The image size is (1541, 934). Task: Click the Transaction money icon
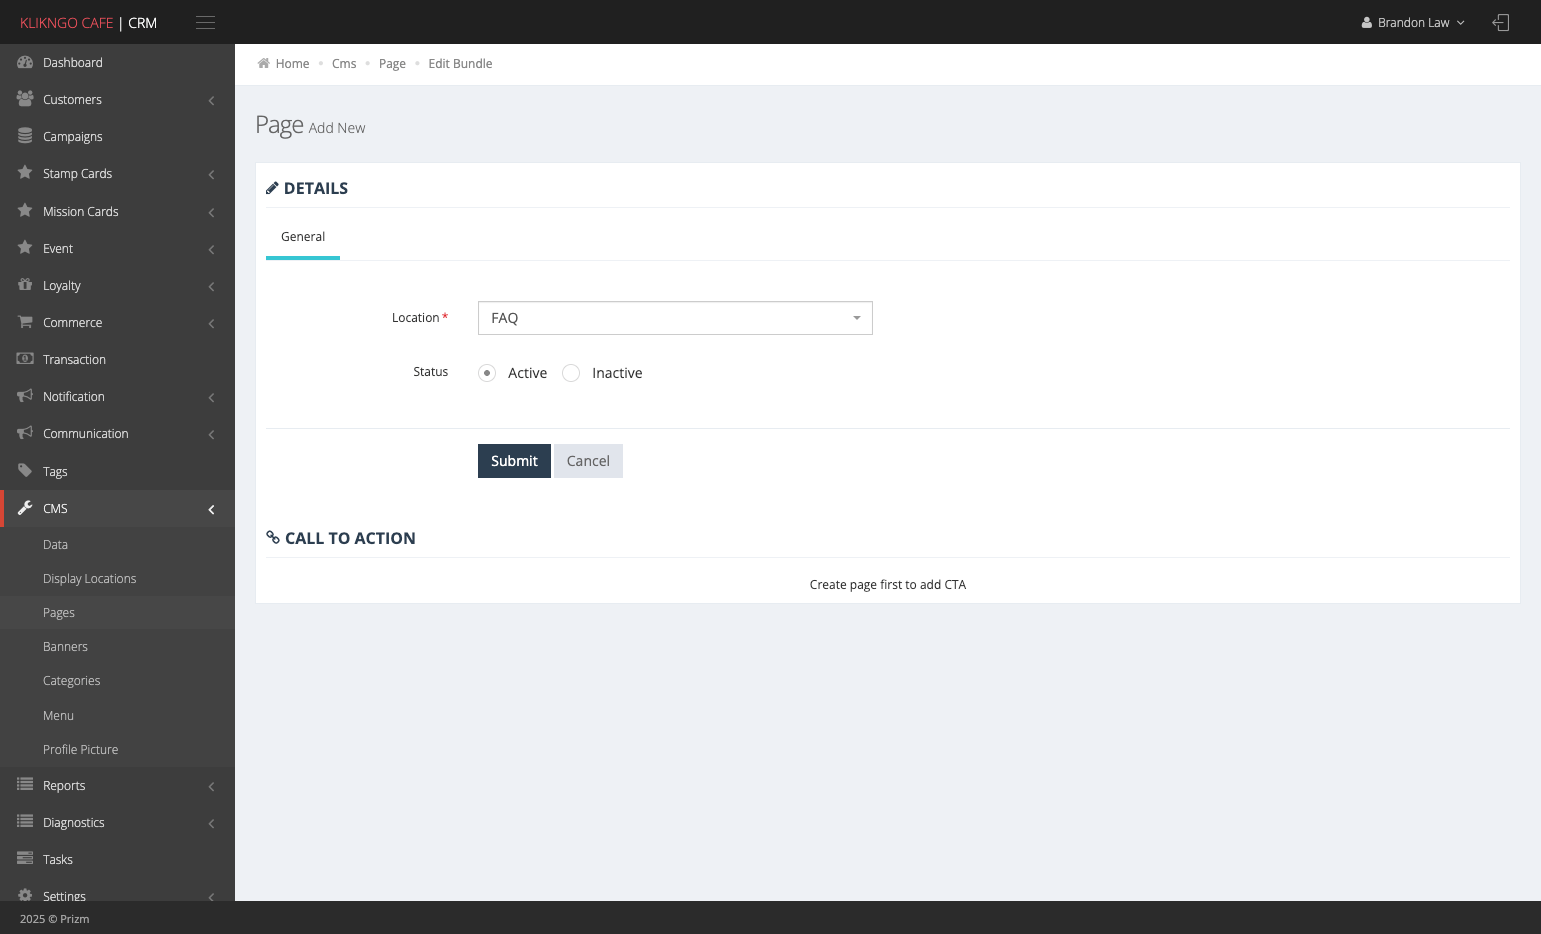point(25,359)
